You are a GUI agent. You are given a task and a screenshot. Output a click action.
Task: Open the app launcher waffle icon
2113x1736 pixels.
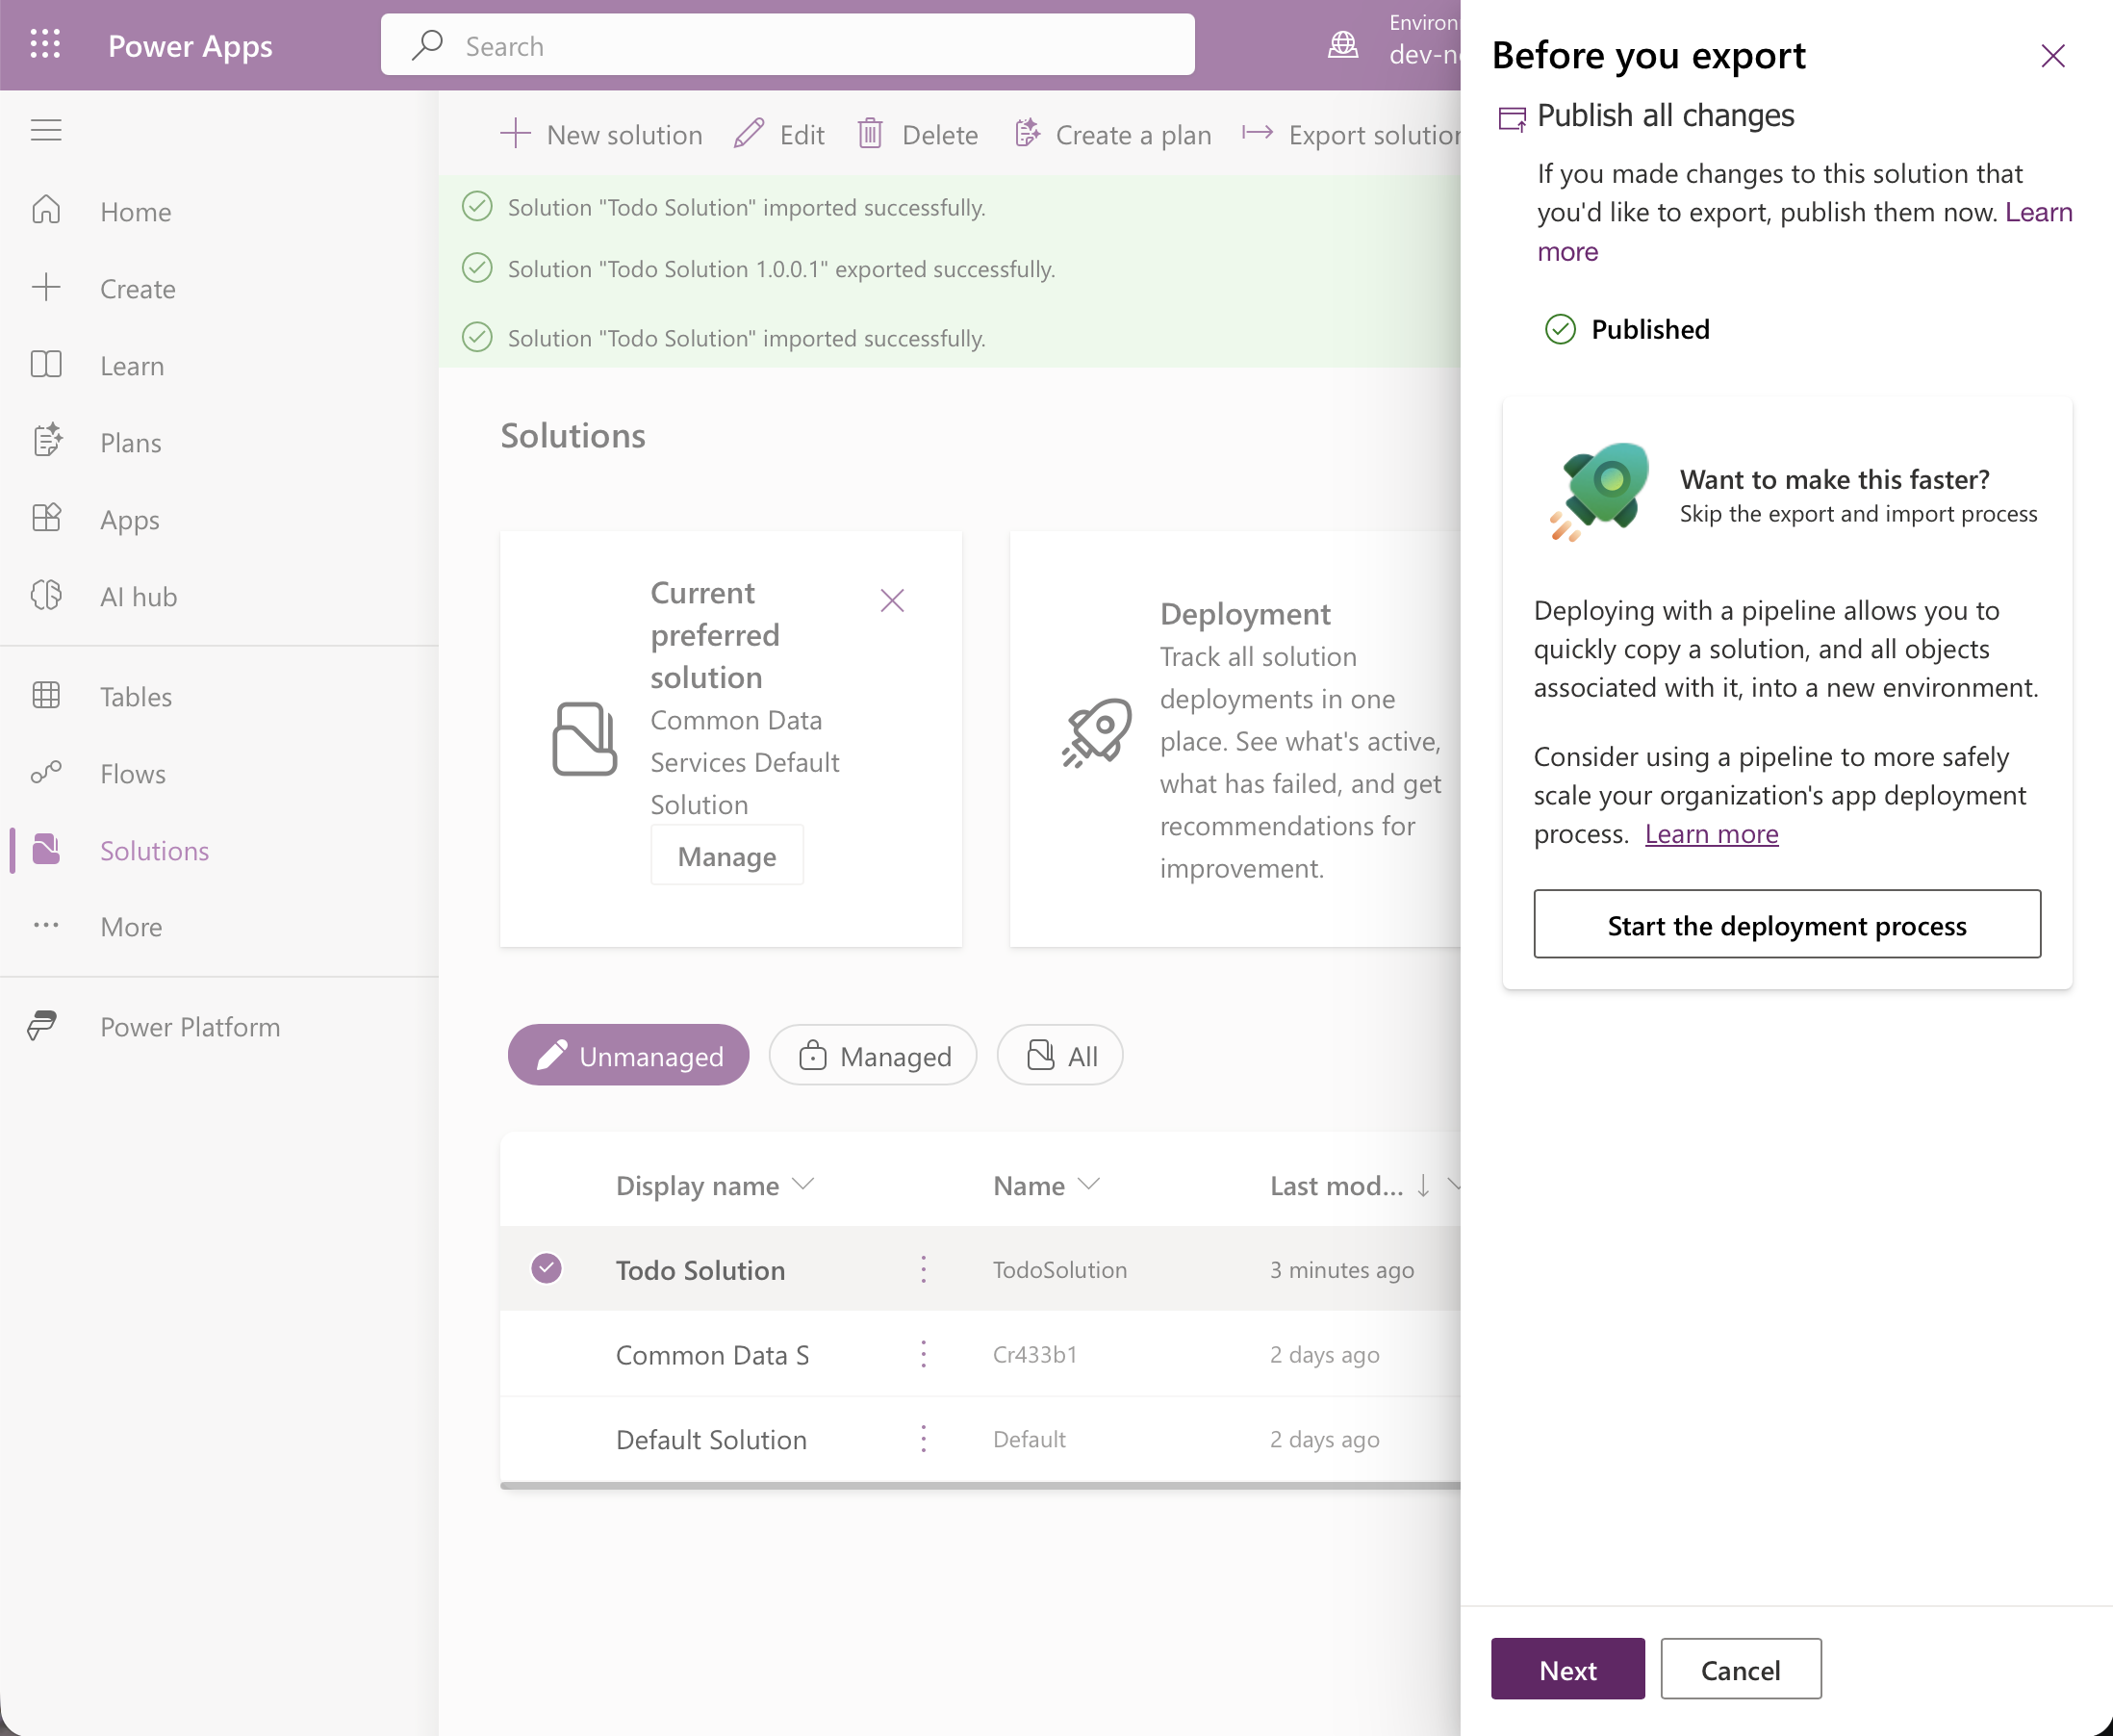pyautogui.click(x=45, y=45)
